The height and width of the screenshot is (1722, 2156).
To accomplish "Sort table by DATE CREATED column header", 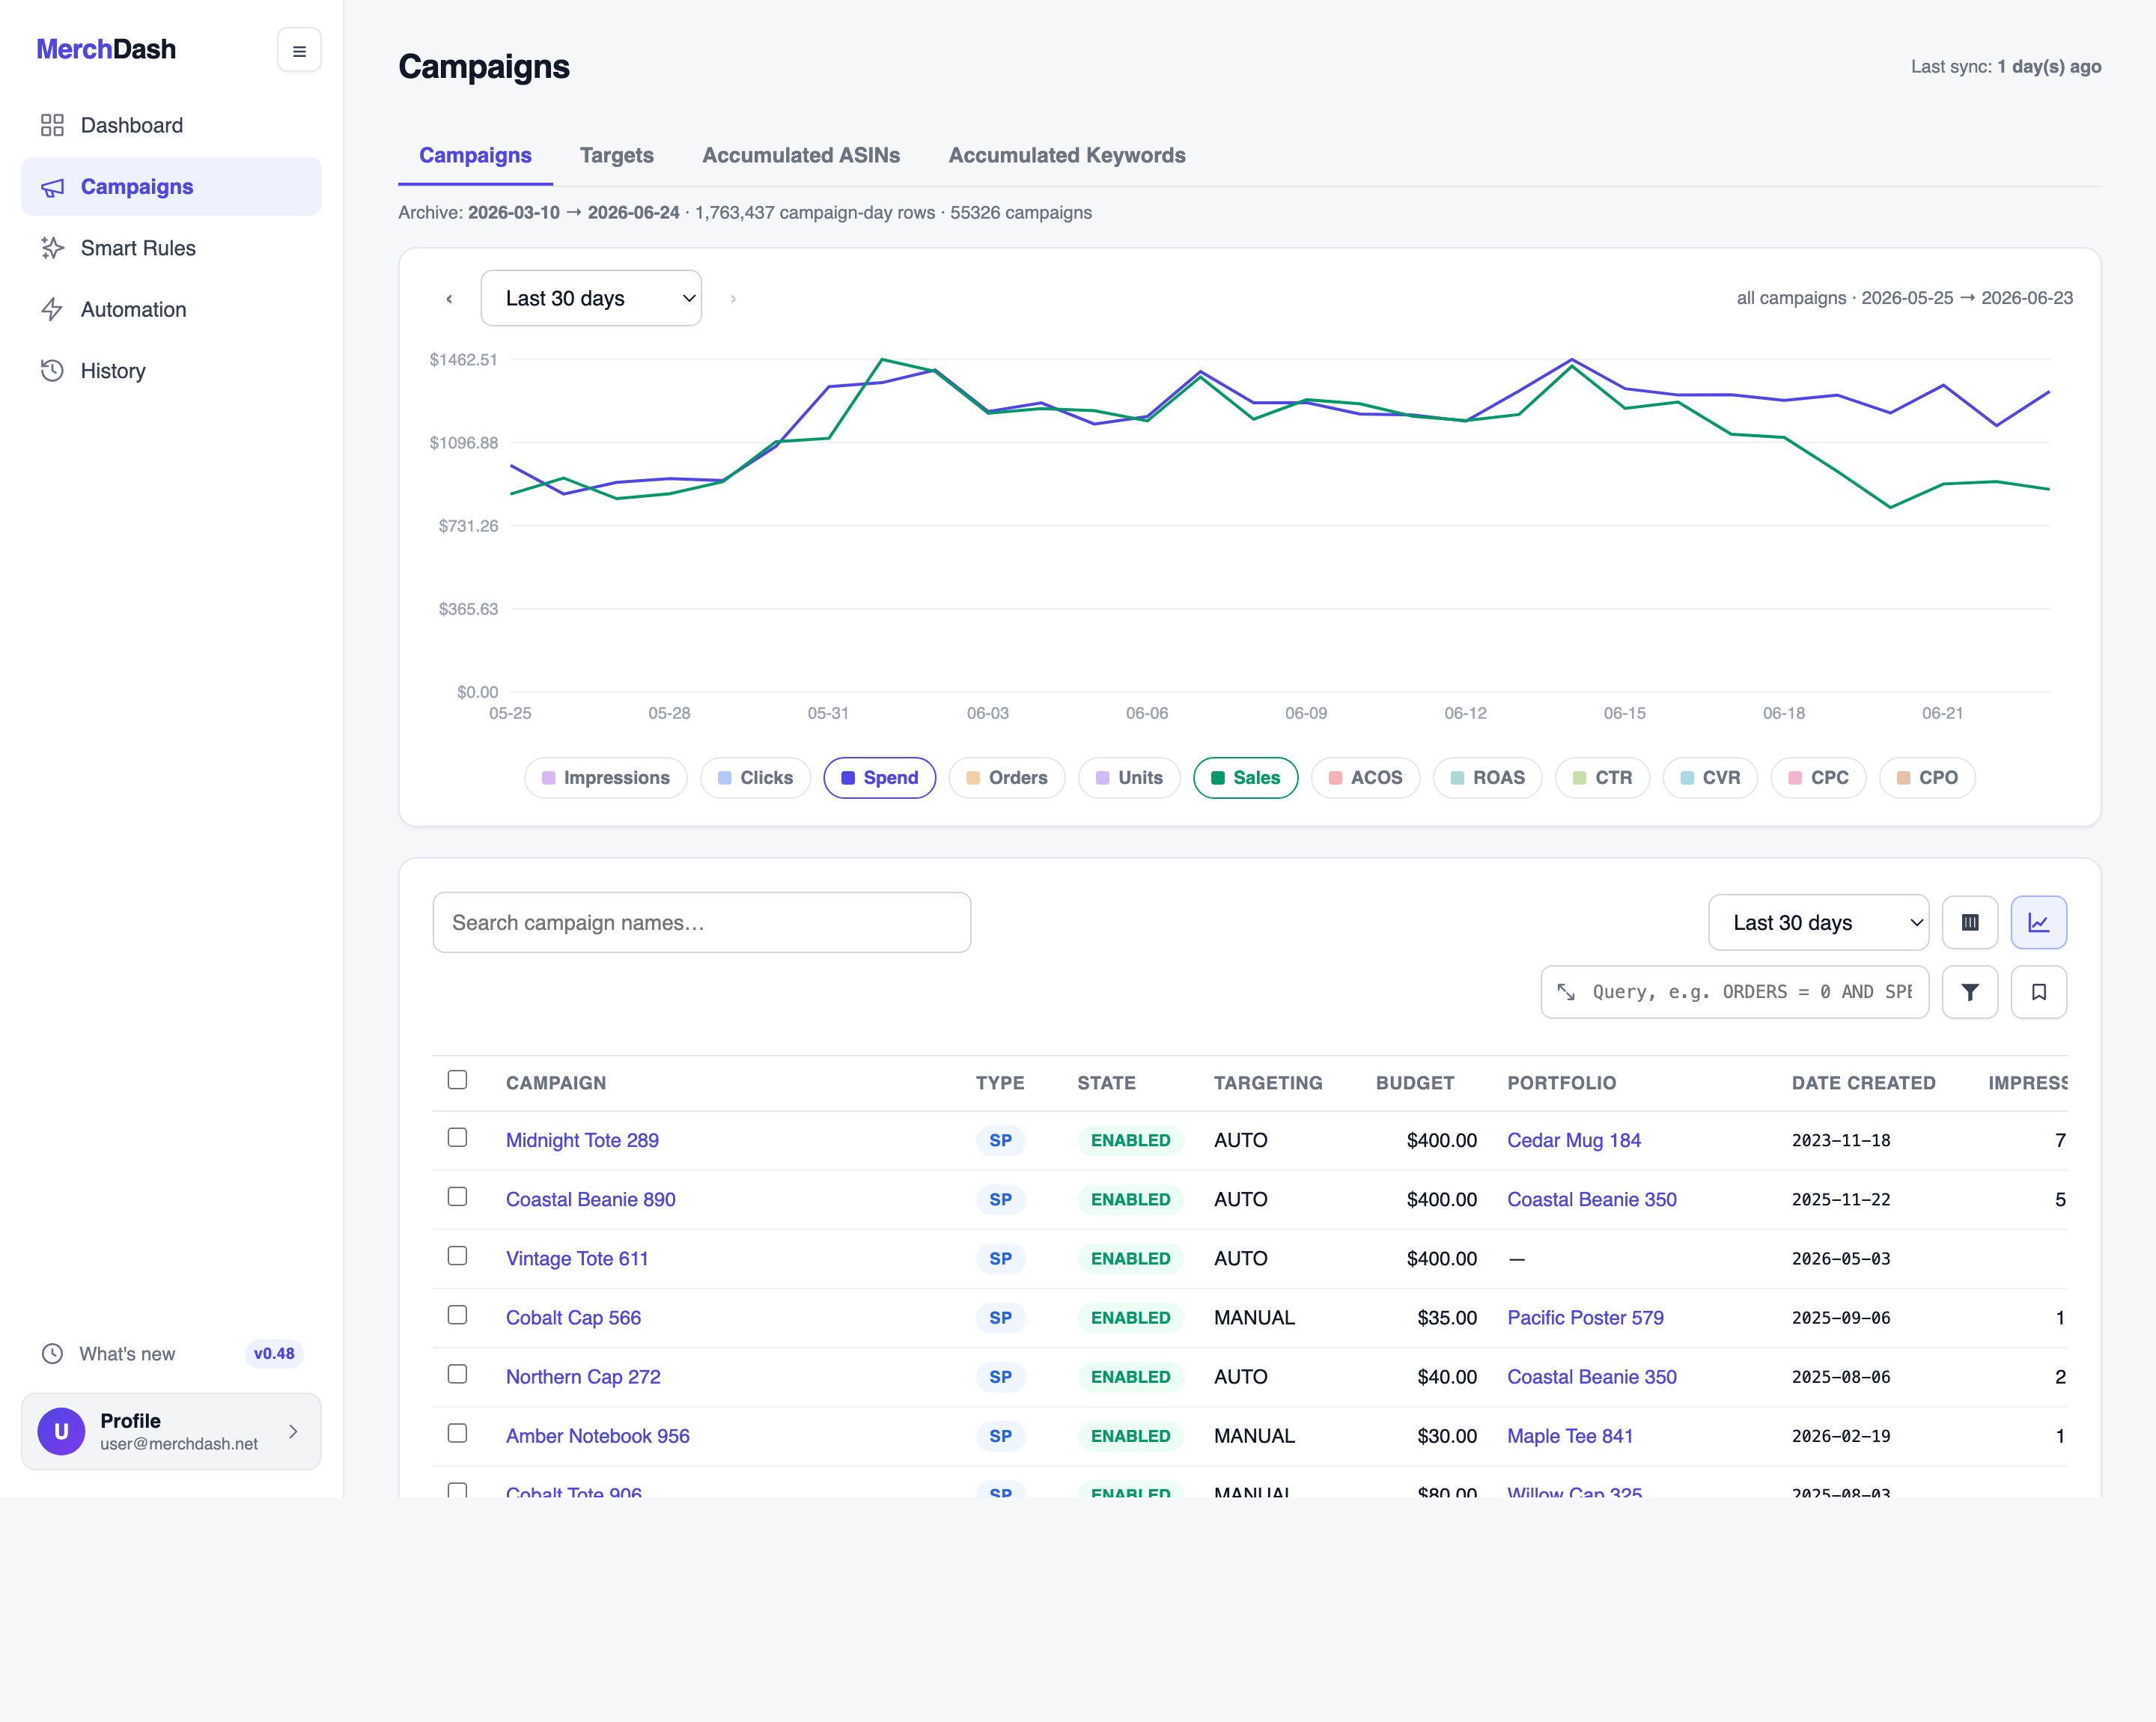I will click(1863, 1083).
